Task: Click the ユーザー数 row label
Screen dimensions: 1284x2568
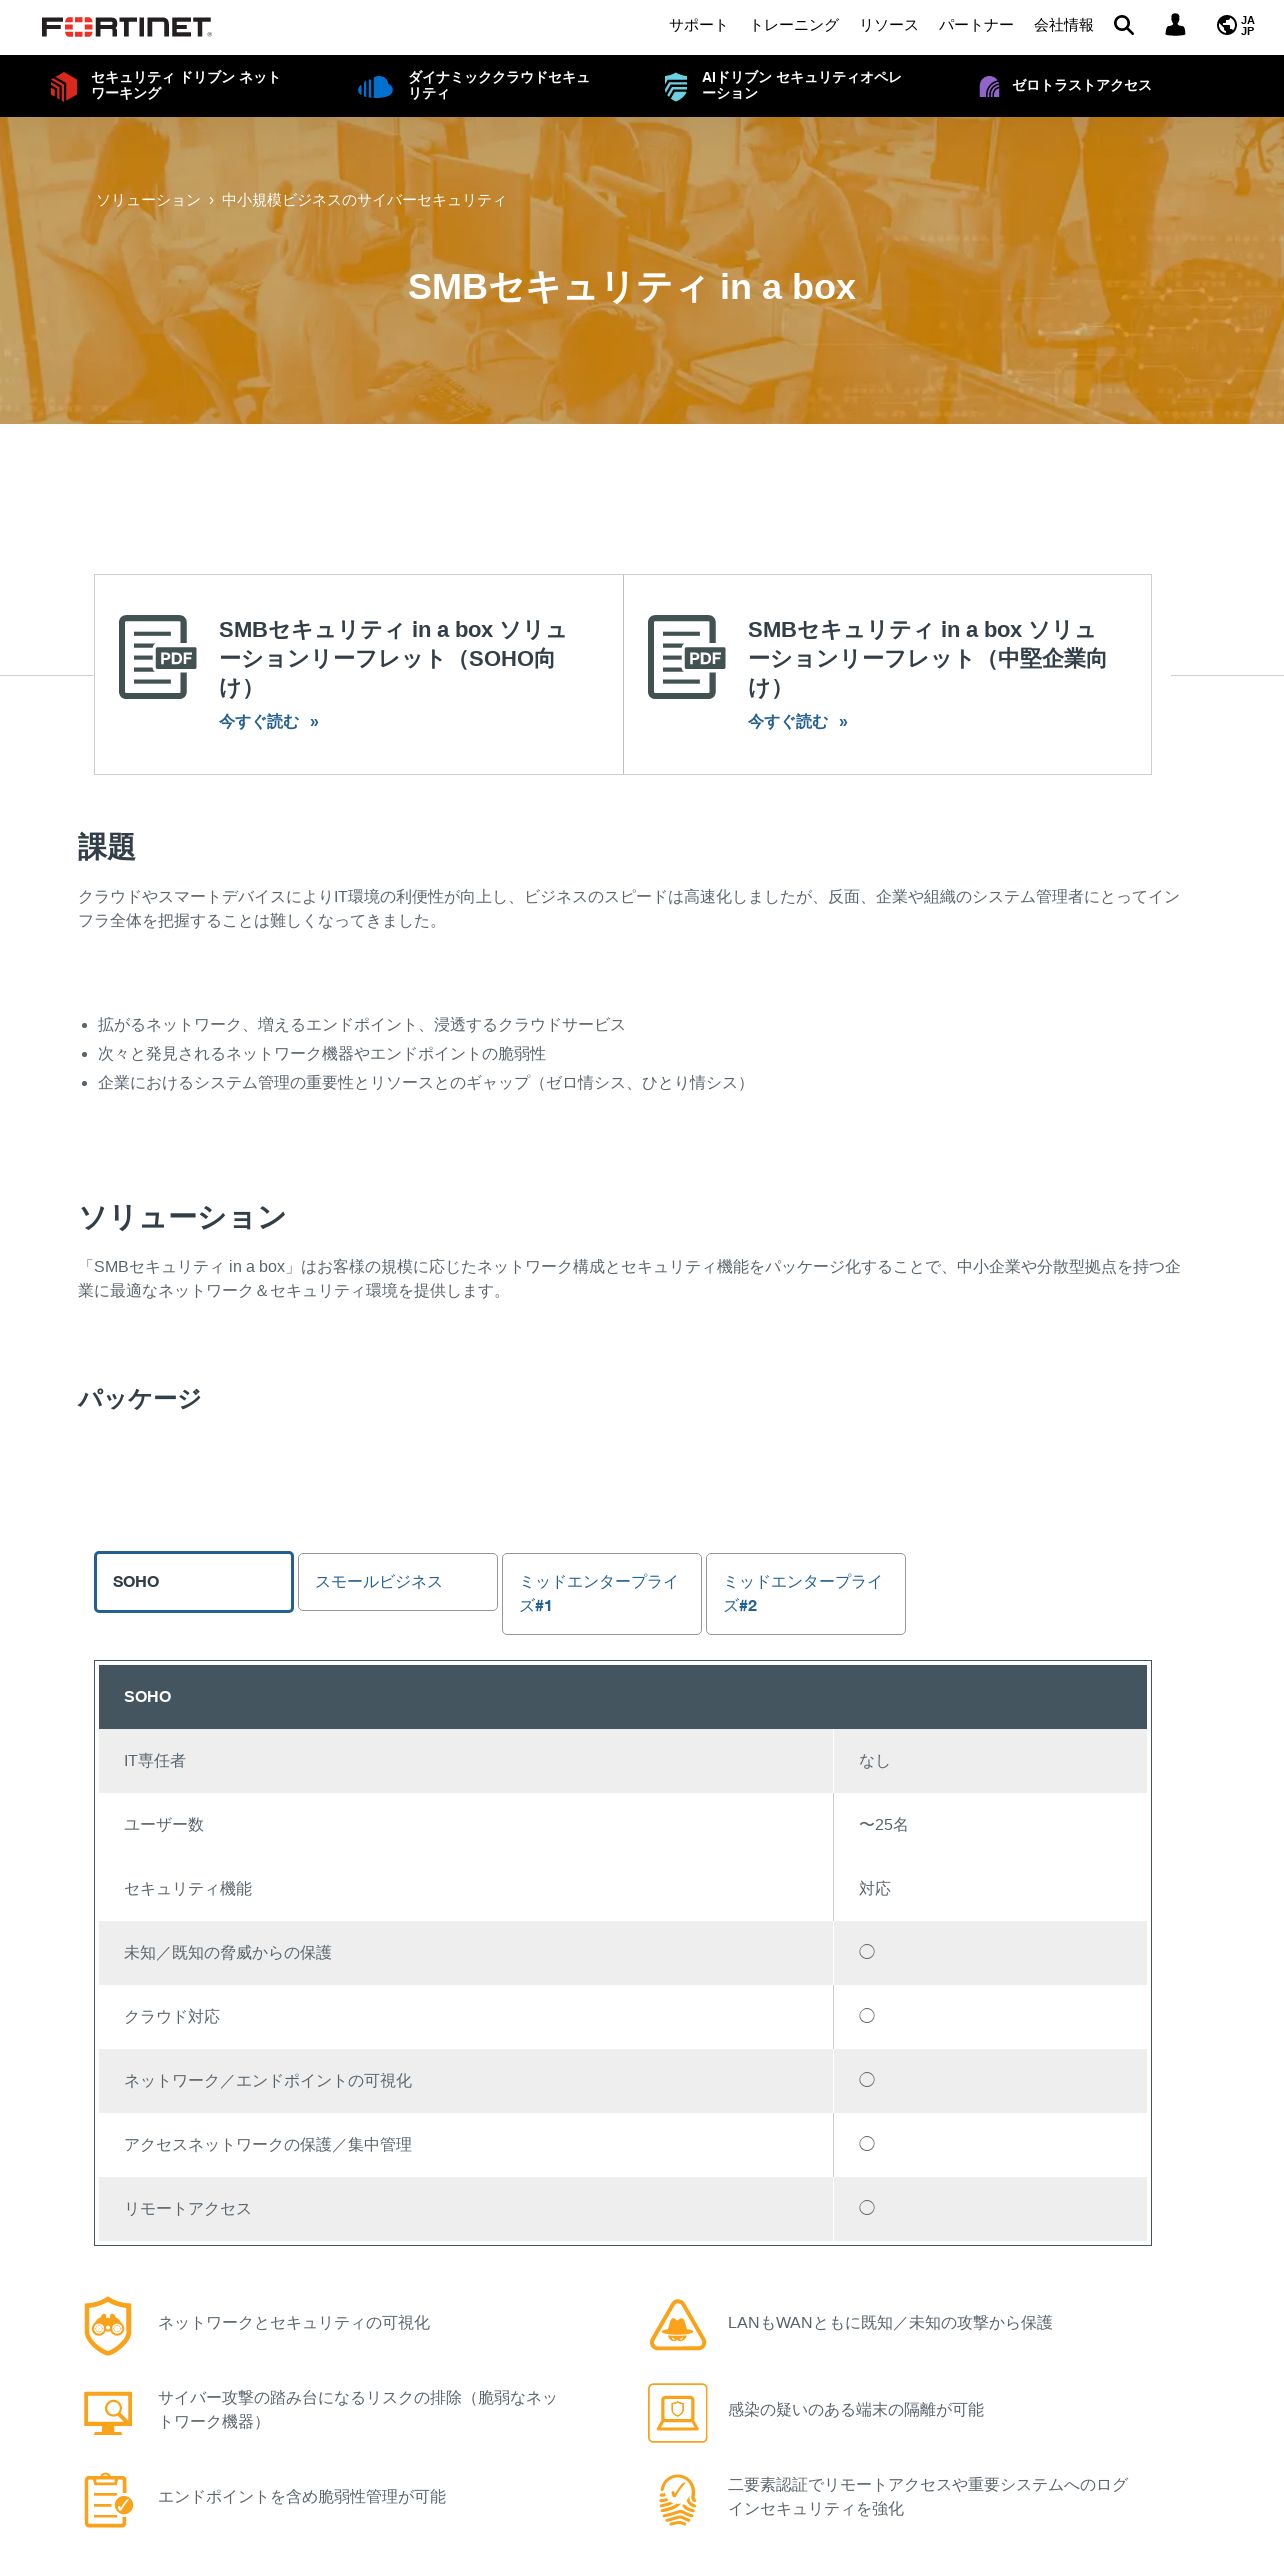Action: coord(164,1825)
